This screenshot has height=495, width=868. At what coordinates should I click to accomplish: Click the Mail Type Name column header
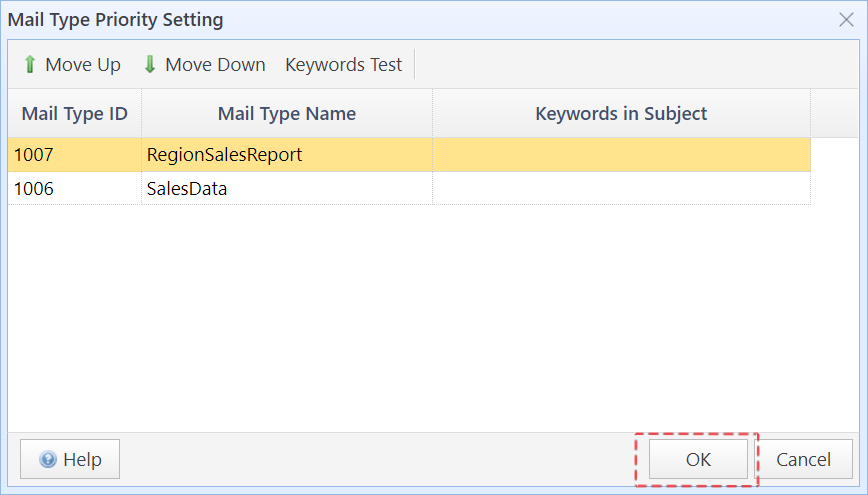[287, 114]
